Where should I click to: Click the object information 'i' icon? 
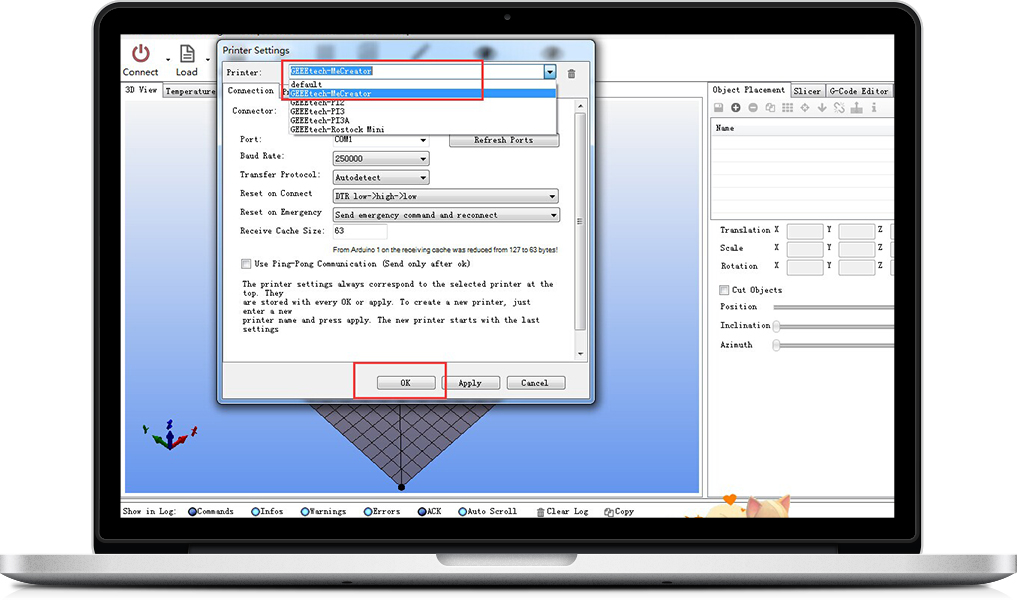874,108
